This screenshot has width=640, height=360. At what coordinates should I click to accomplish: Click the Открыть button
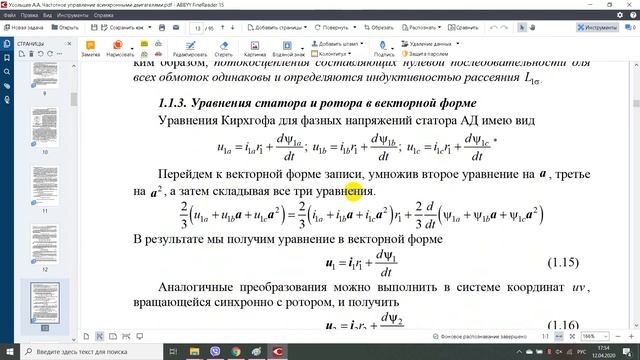click(x=65, y=27)
